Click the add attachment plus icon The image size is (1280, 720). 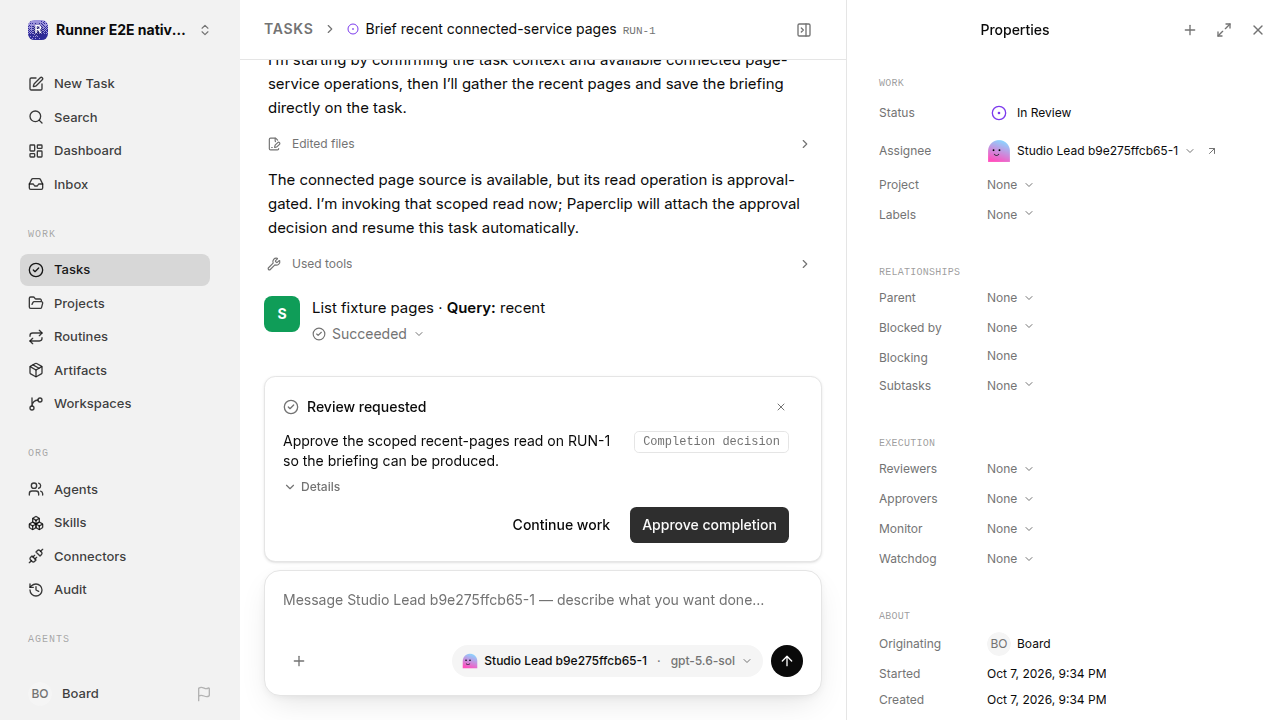click(299, 661)
